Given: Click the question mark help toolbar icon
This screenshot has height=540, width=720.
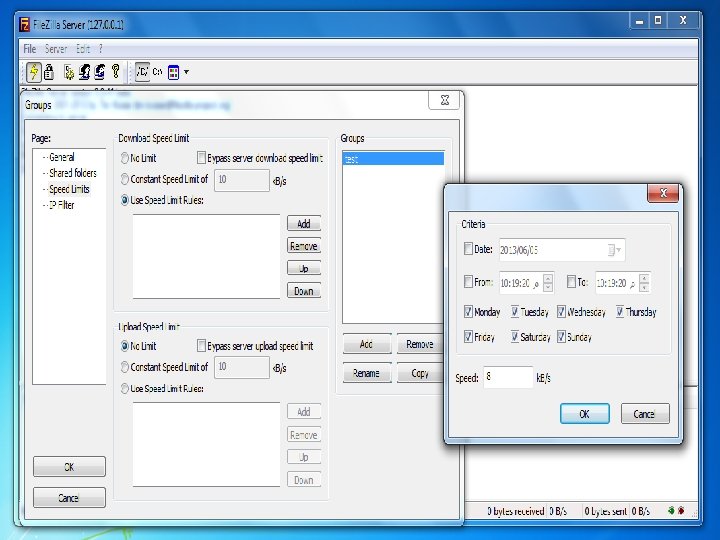Looking at the screenshot, I should (116, 72).
